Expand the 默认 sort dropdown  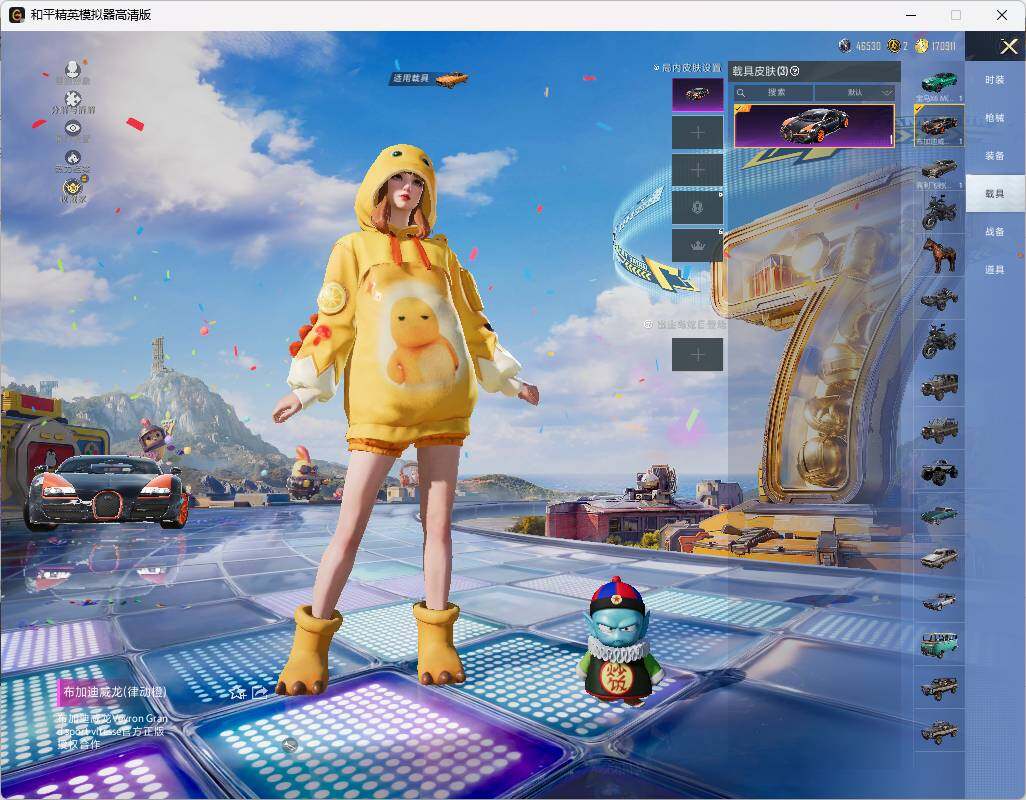(855, 92)
